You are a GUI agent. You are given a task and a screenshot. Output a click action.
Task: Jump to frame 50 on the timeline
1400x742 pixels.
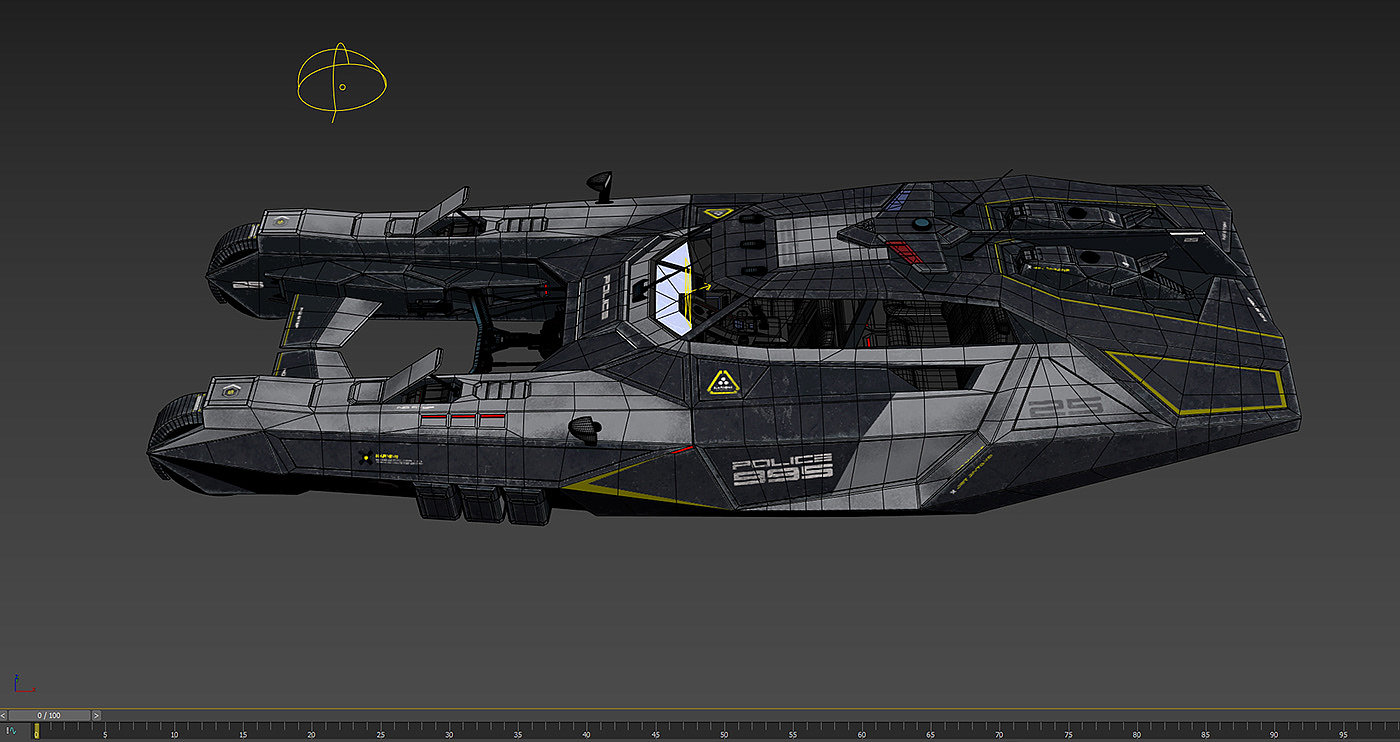coord(724,731)
